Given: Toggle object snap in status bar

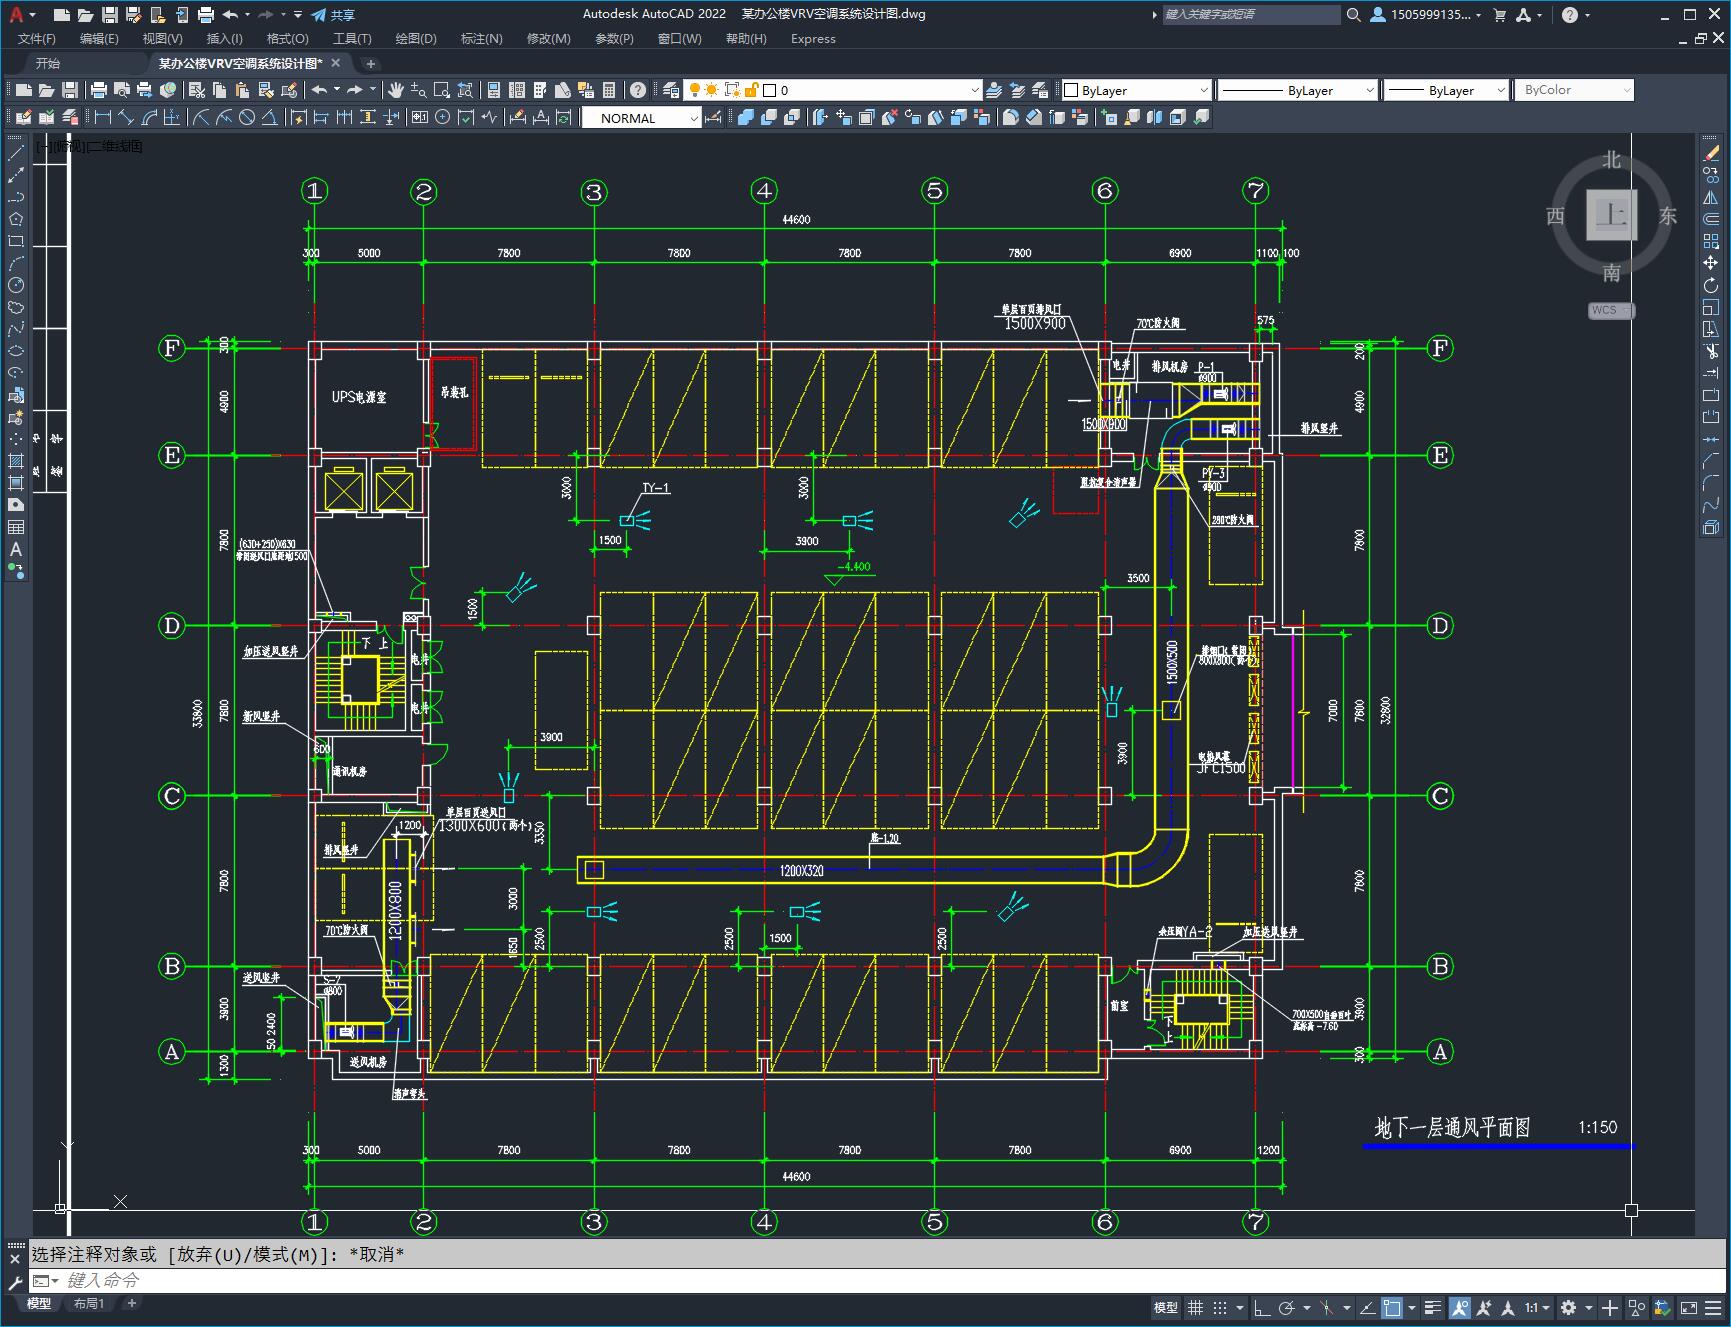Looking at the screenshot, I should [x=1392, y=1307].
